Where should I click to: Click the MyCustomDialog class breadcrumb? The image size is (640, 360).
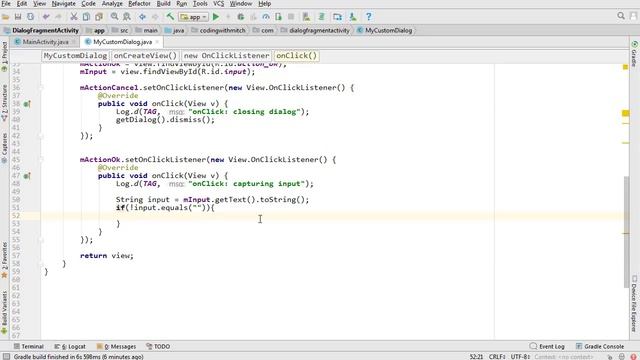75,56
